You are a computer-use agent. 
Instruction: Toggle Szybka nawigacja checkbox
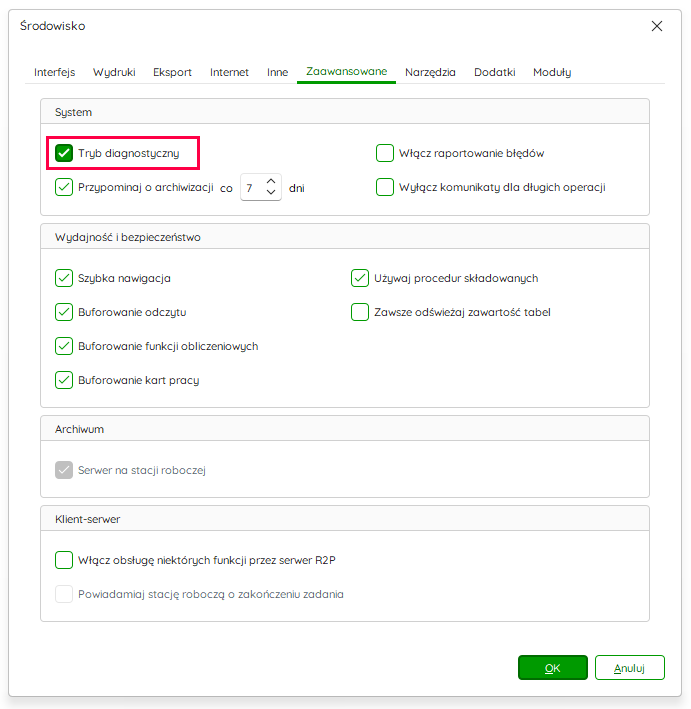tap(64, 278)
